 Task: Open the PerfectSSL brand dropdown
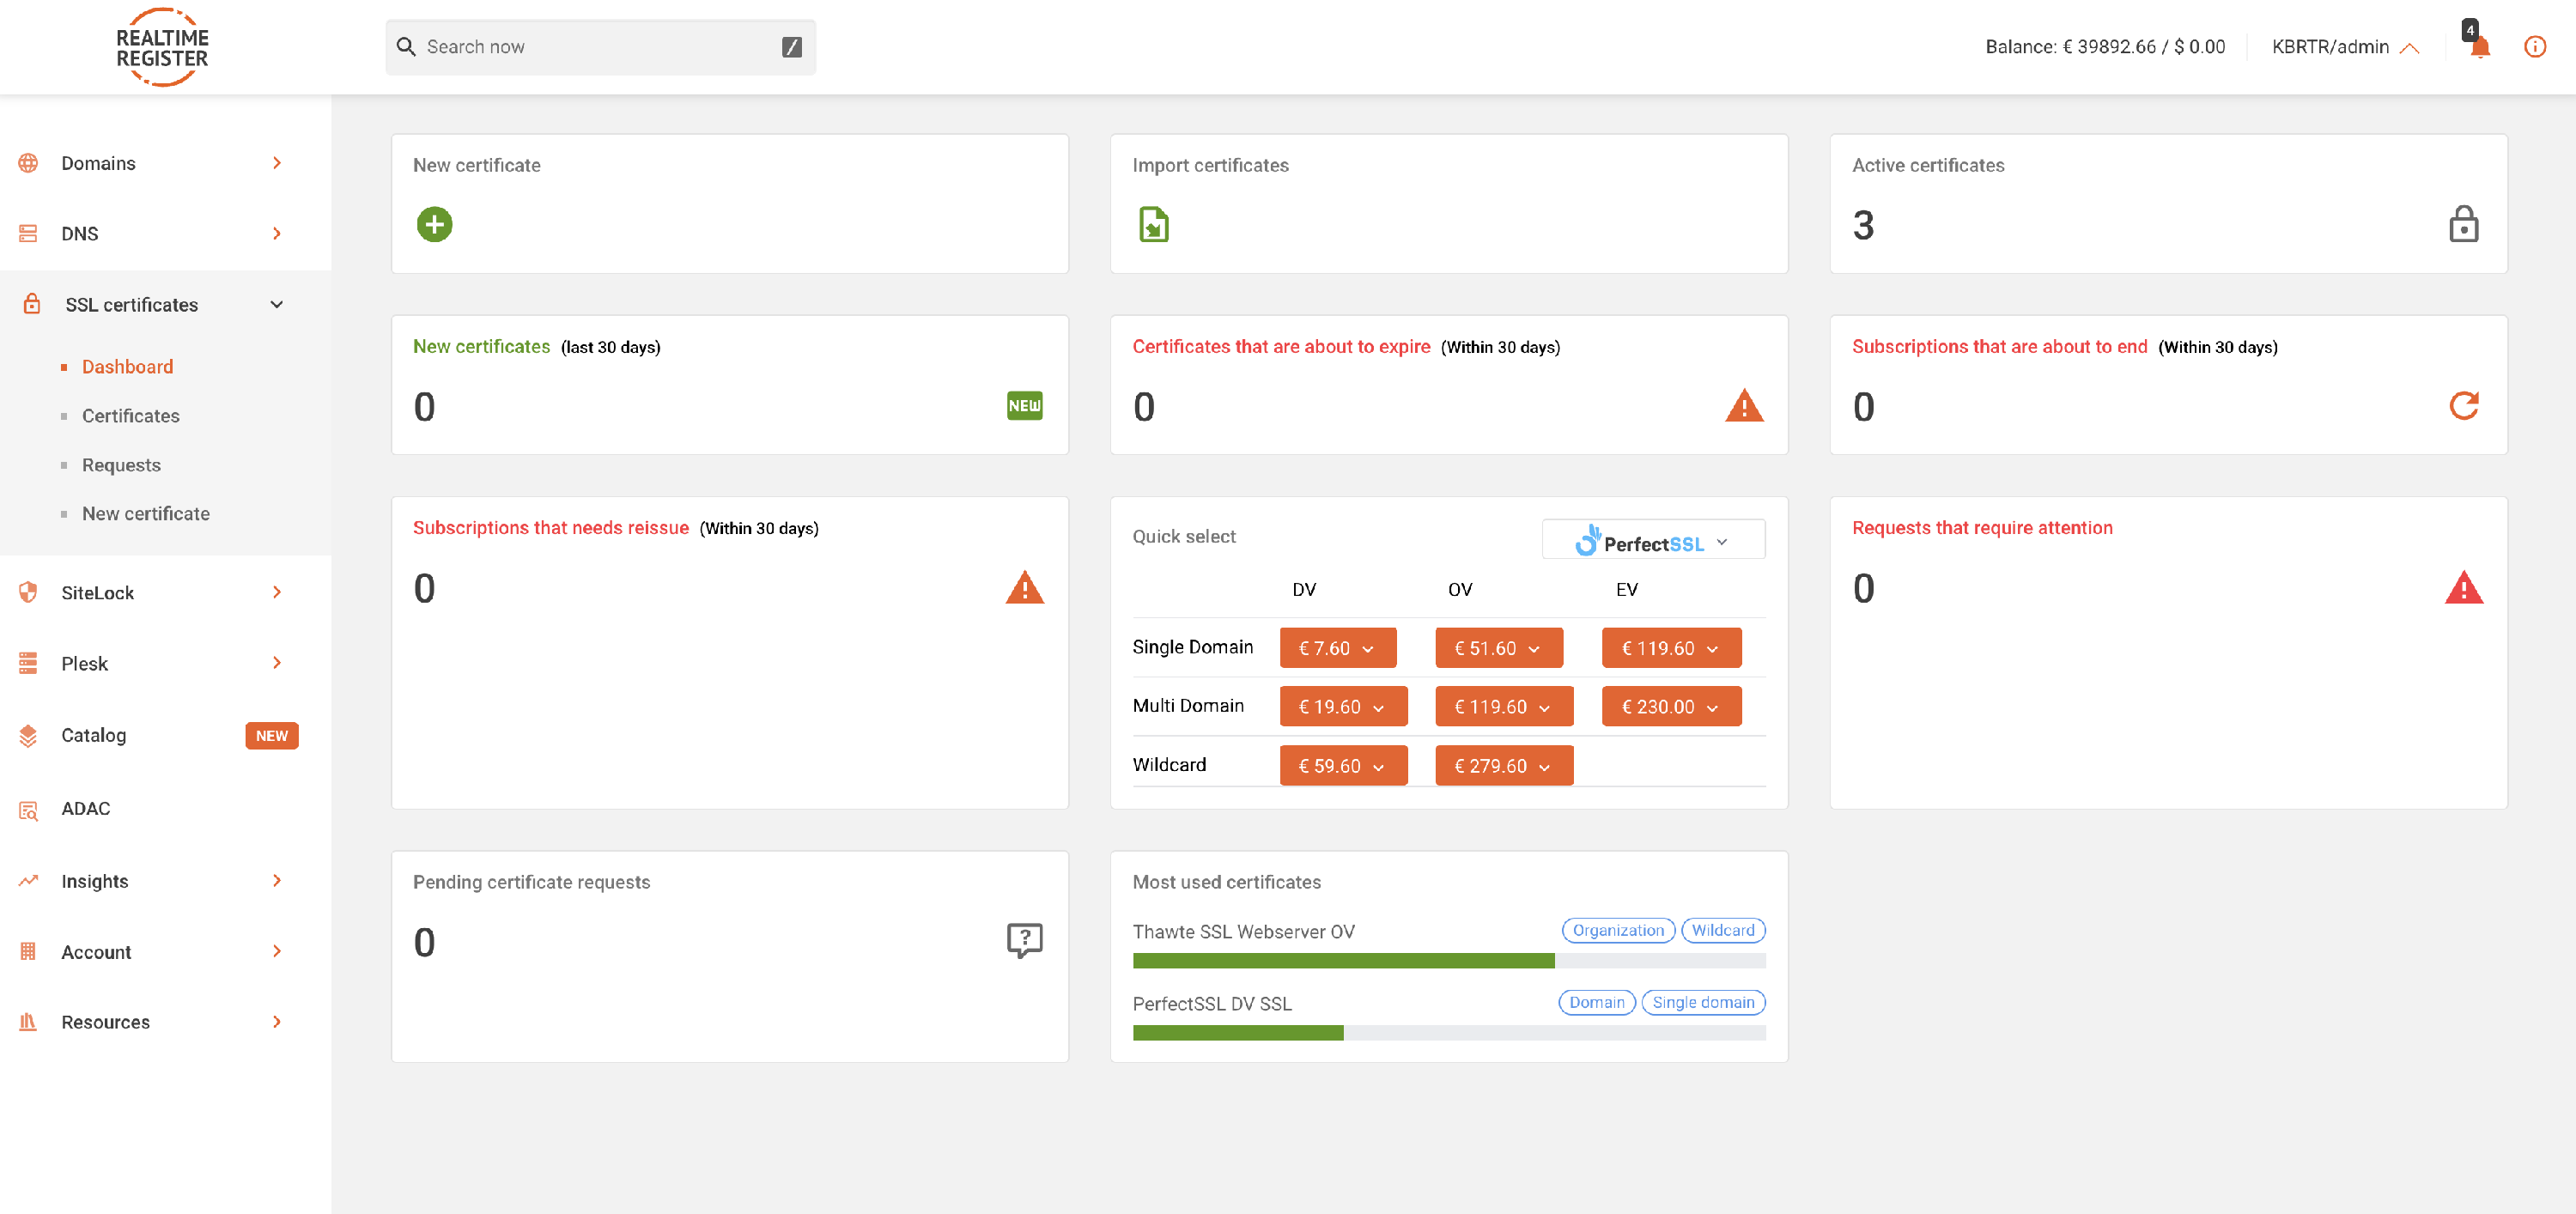(x=1653, y=541)
